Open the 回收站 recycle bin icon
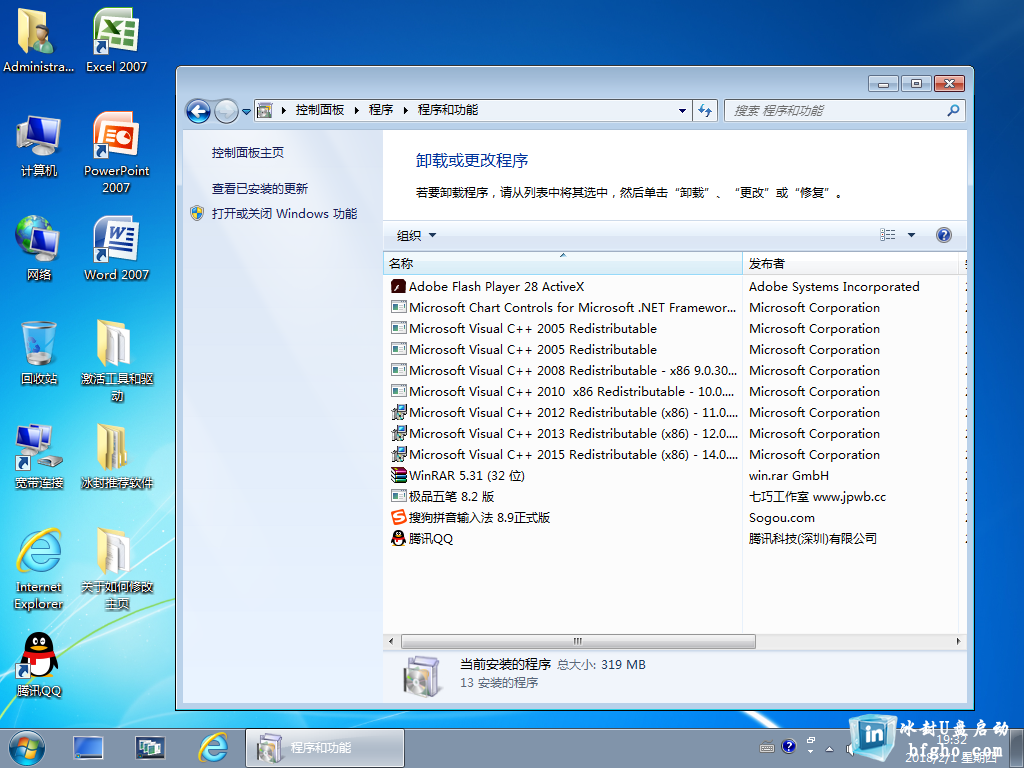The width and height of the screenshot is (1024, 768). coord(39,353)
